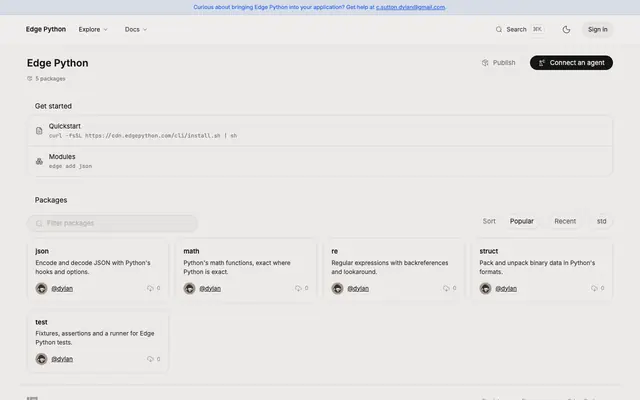Click the Sign in button
Image resolution: width=640 pixels, height=400 pixels.
tap(598, 29)
